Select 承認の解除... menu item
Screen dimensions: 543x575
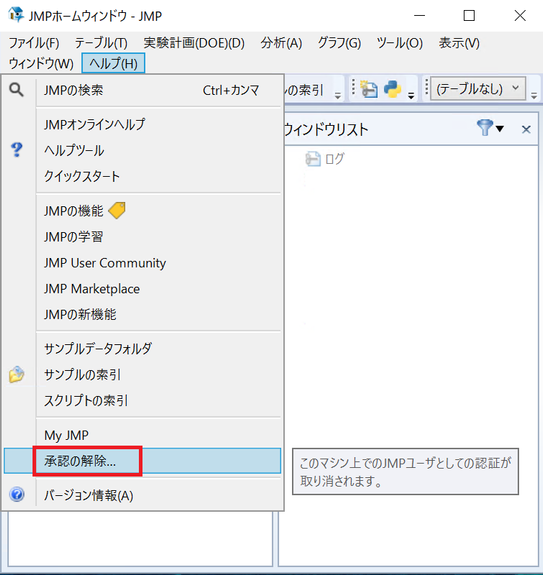coord(142,461)
